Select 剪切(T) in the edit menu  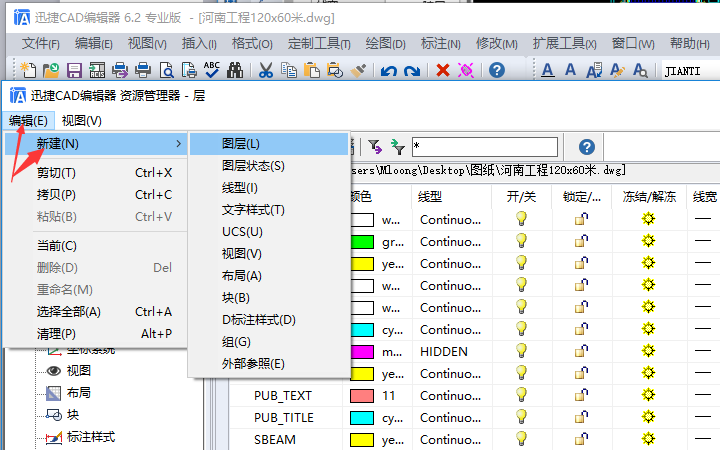pos(96,173)
